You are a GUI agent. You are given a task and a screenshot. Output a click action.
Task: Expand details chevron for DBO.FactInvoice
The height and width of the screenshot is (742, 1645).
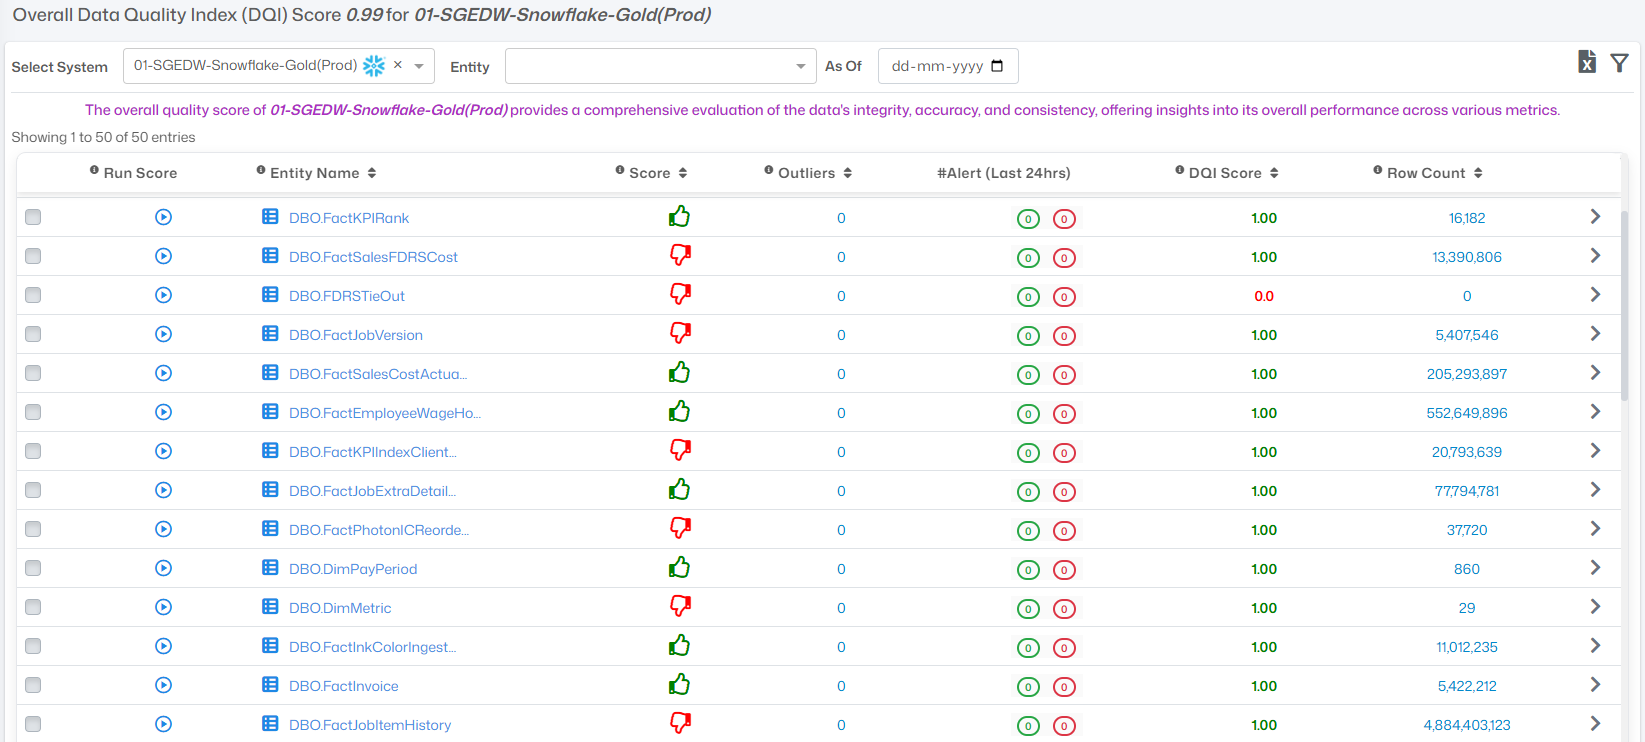[1595, 685]
